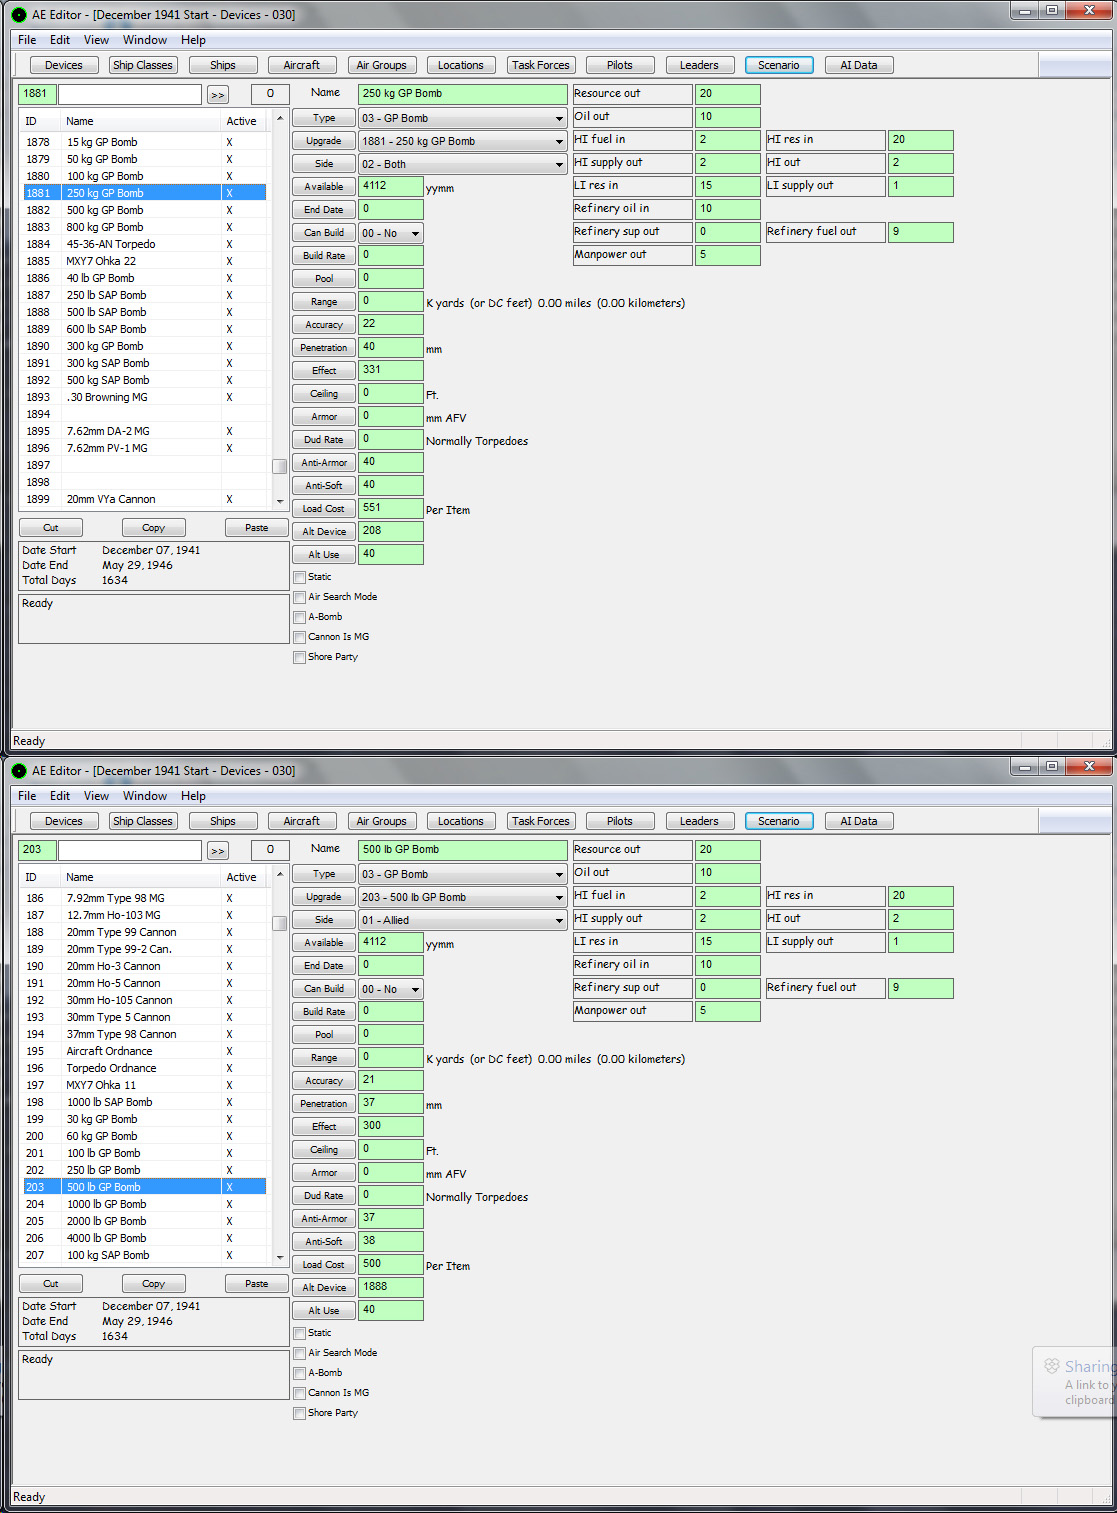
Task: Select the 20mm VYa Cannon row
Action: coord(145,499)
